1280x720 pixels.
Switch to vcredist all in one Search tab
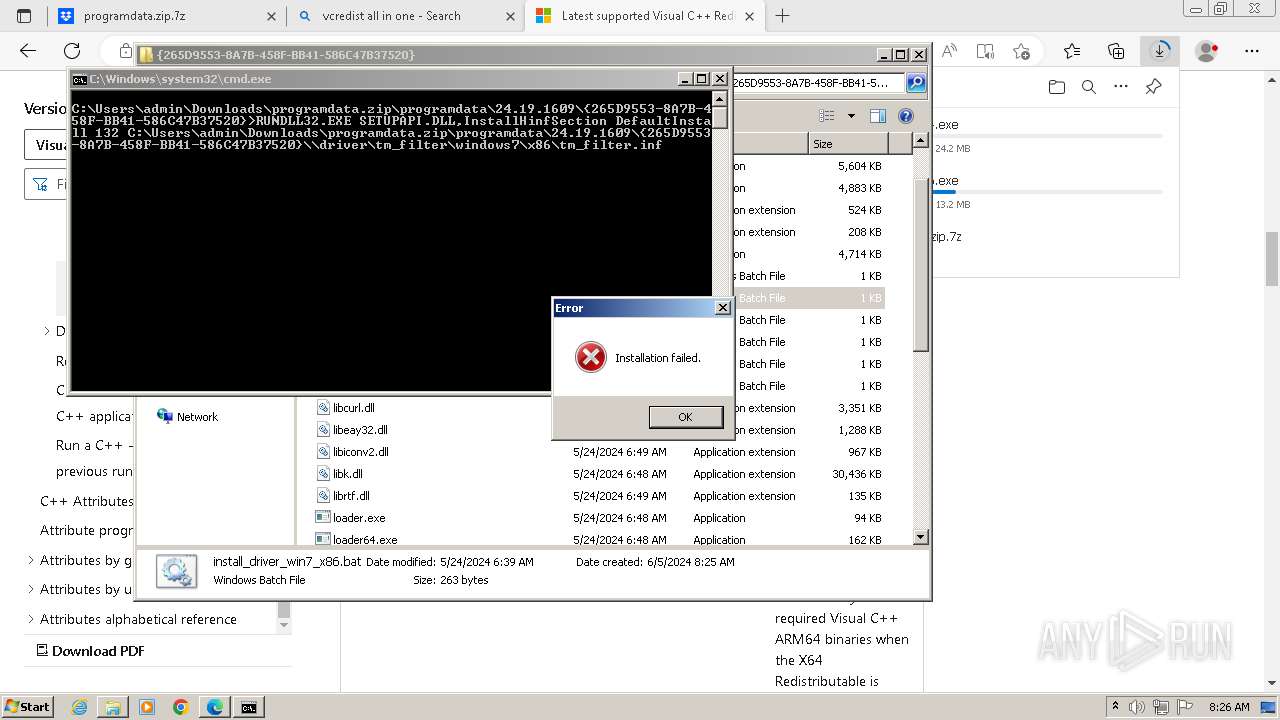pyautogui.click(x=405, y=16)
